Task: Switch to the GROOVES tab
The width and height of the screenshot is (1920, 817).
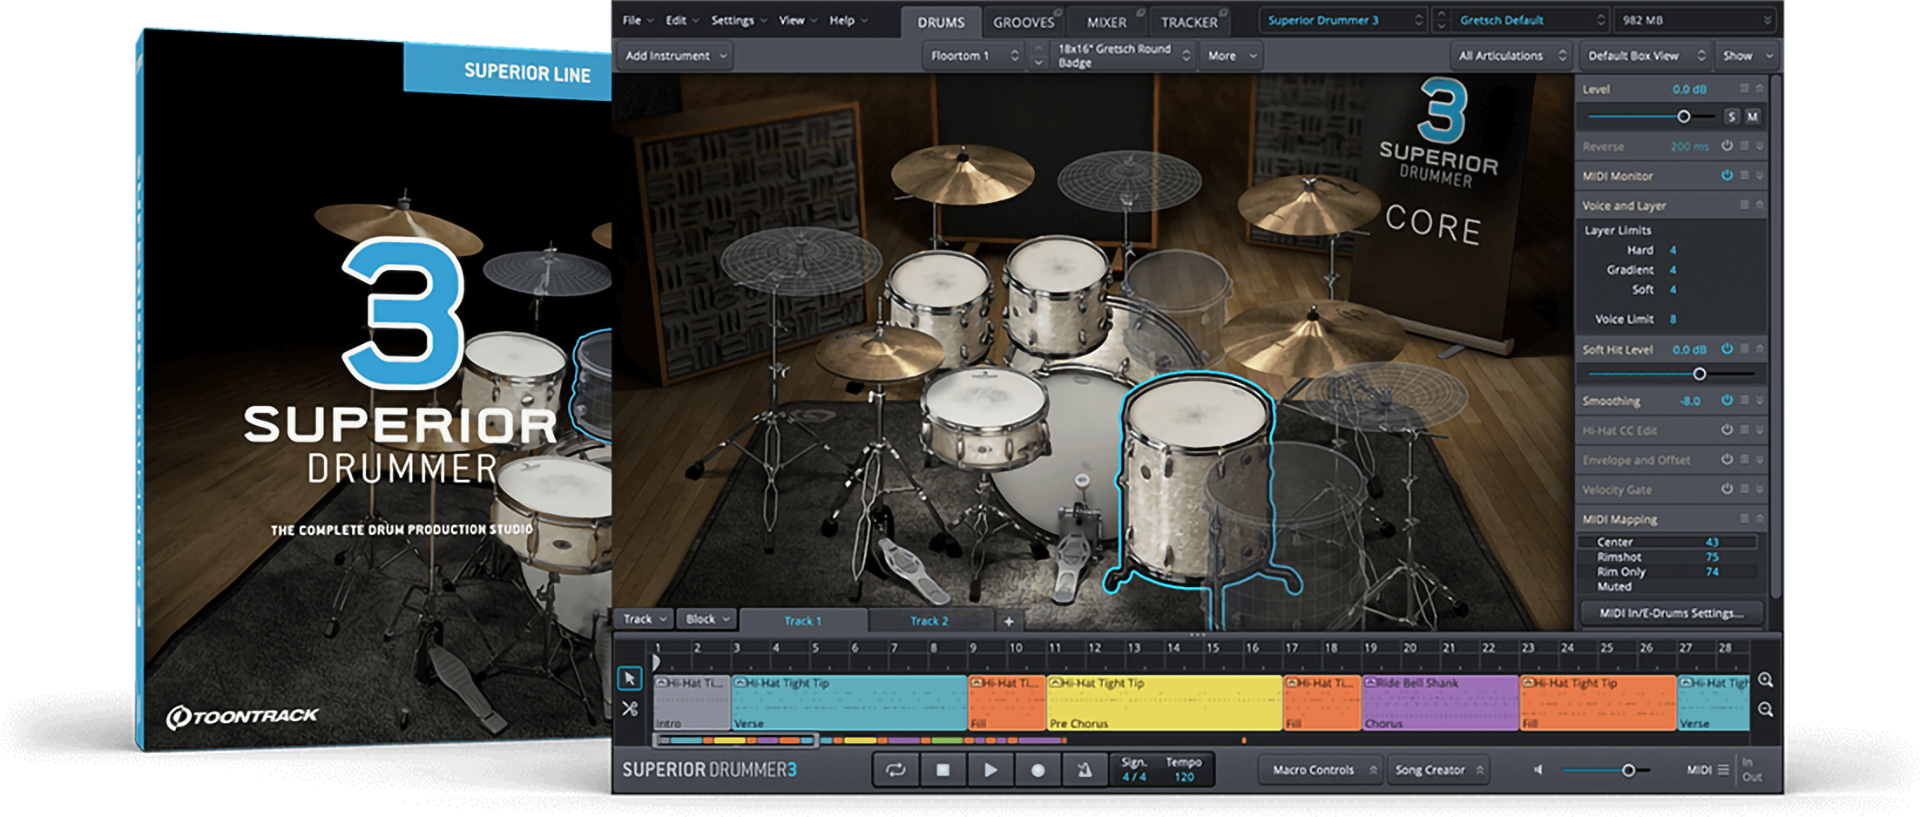Action: [x=1023, y=22]
